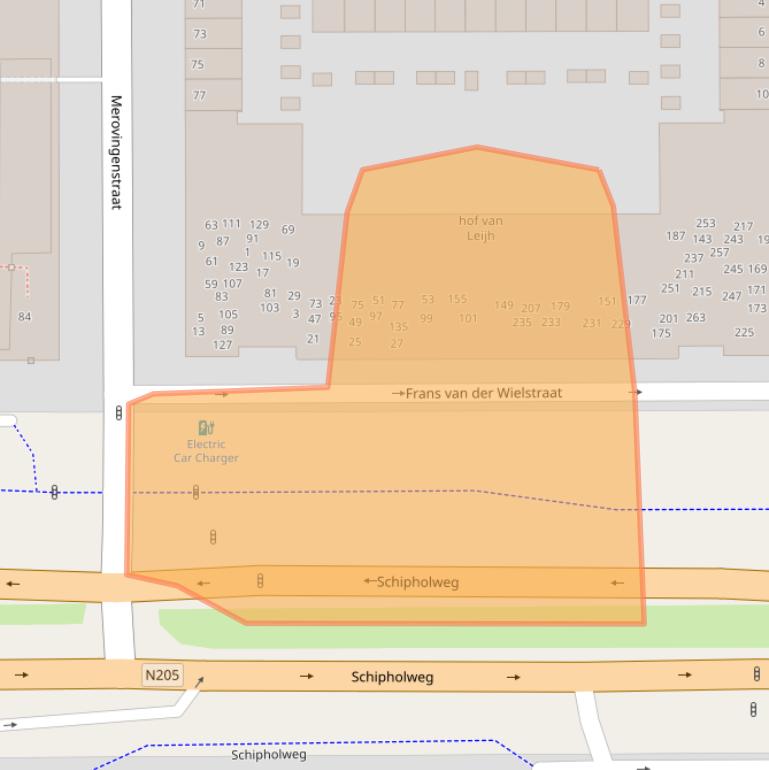769x770 pixels.
Task: Click house number 155 inside highlighted area
Action: coord(457,299)
